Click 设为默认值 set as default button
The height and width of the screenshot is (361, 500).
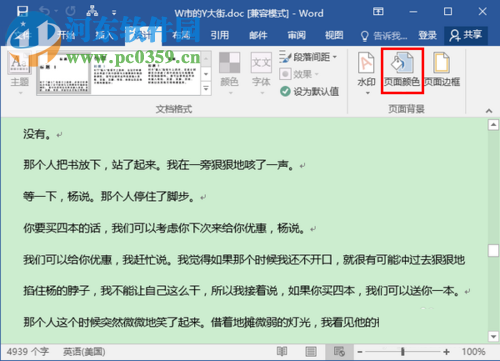309,91
